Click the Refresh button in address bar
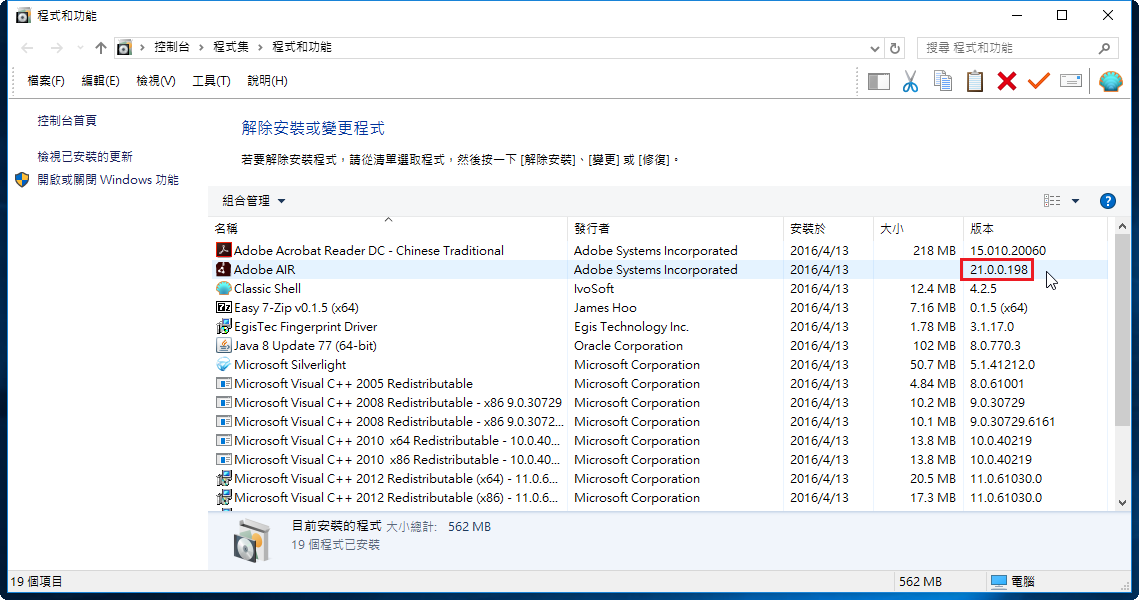 [x=895, y=48]
